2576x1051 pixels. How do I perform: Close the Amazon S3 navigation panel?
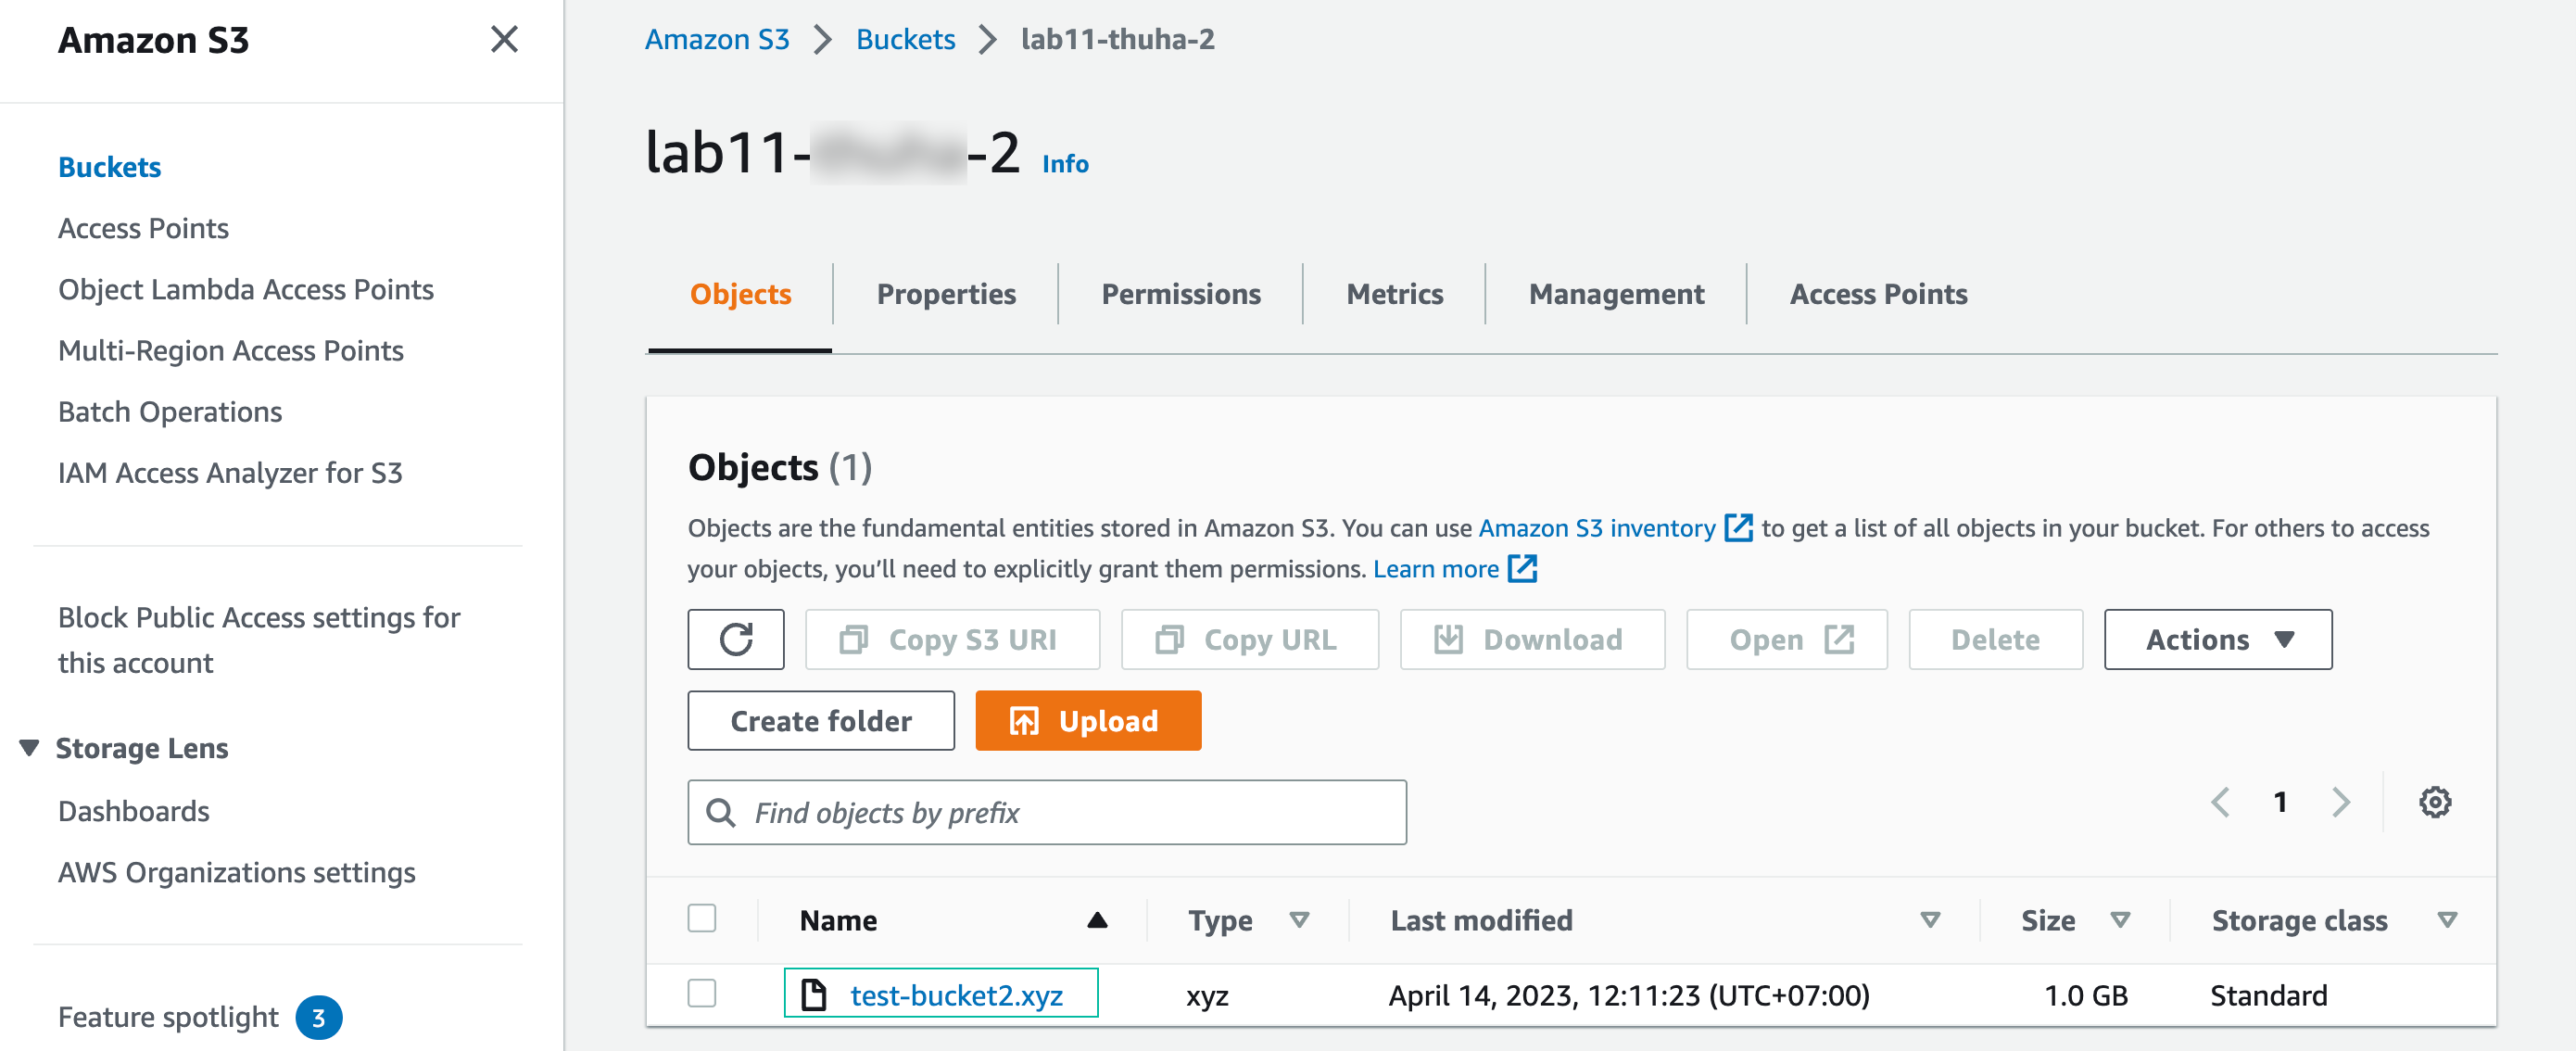tap(504, 40)
